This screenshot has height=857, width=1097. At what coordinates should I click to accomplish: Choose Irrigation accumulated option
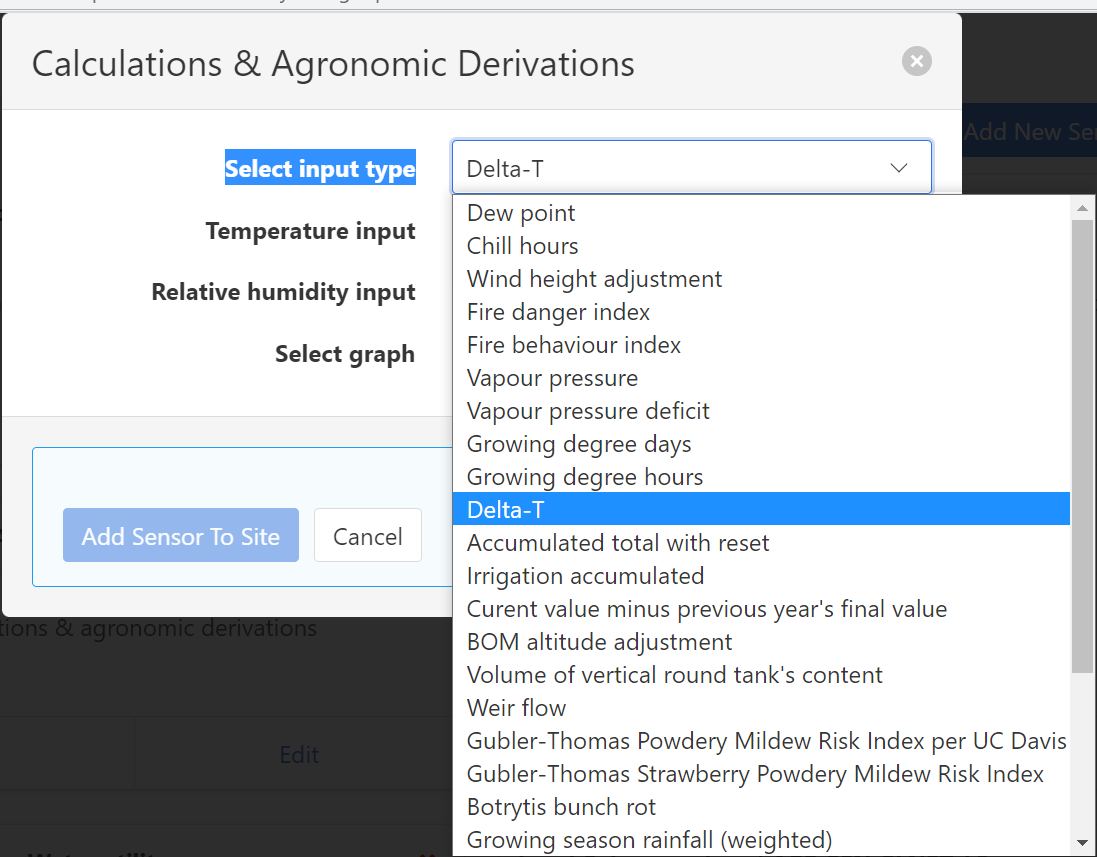point(585,576)
